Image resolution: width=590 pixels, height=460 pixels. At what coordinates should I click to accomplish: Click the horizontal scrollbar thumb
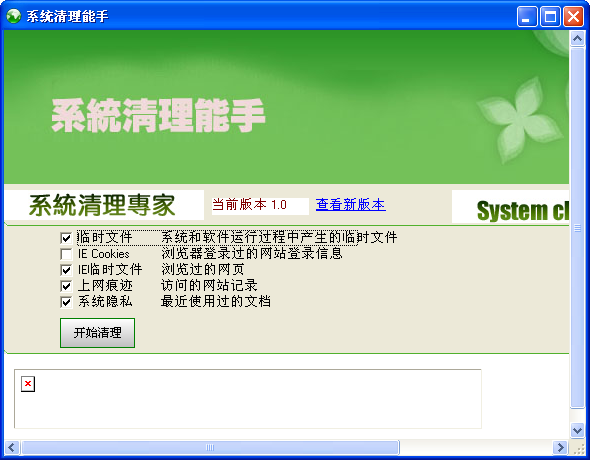(210, 447)
